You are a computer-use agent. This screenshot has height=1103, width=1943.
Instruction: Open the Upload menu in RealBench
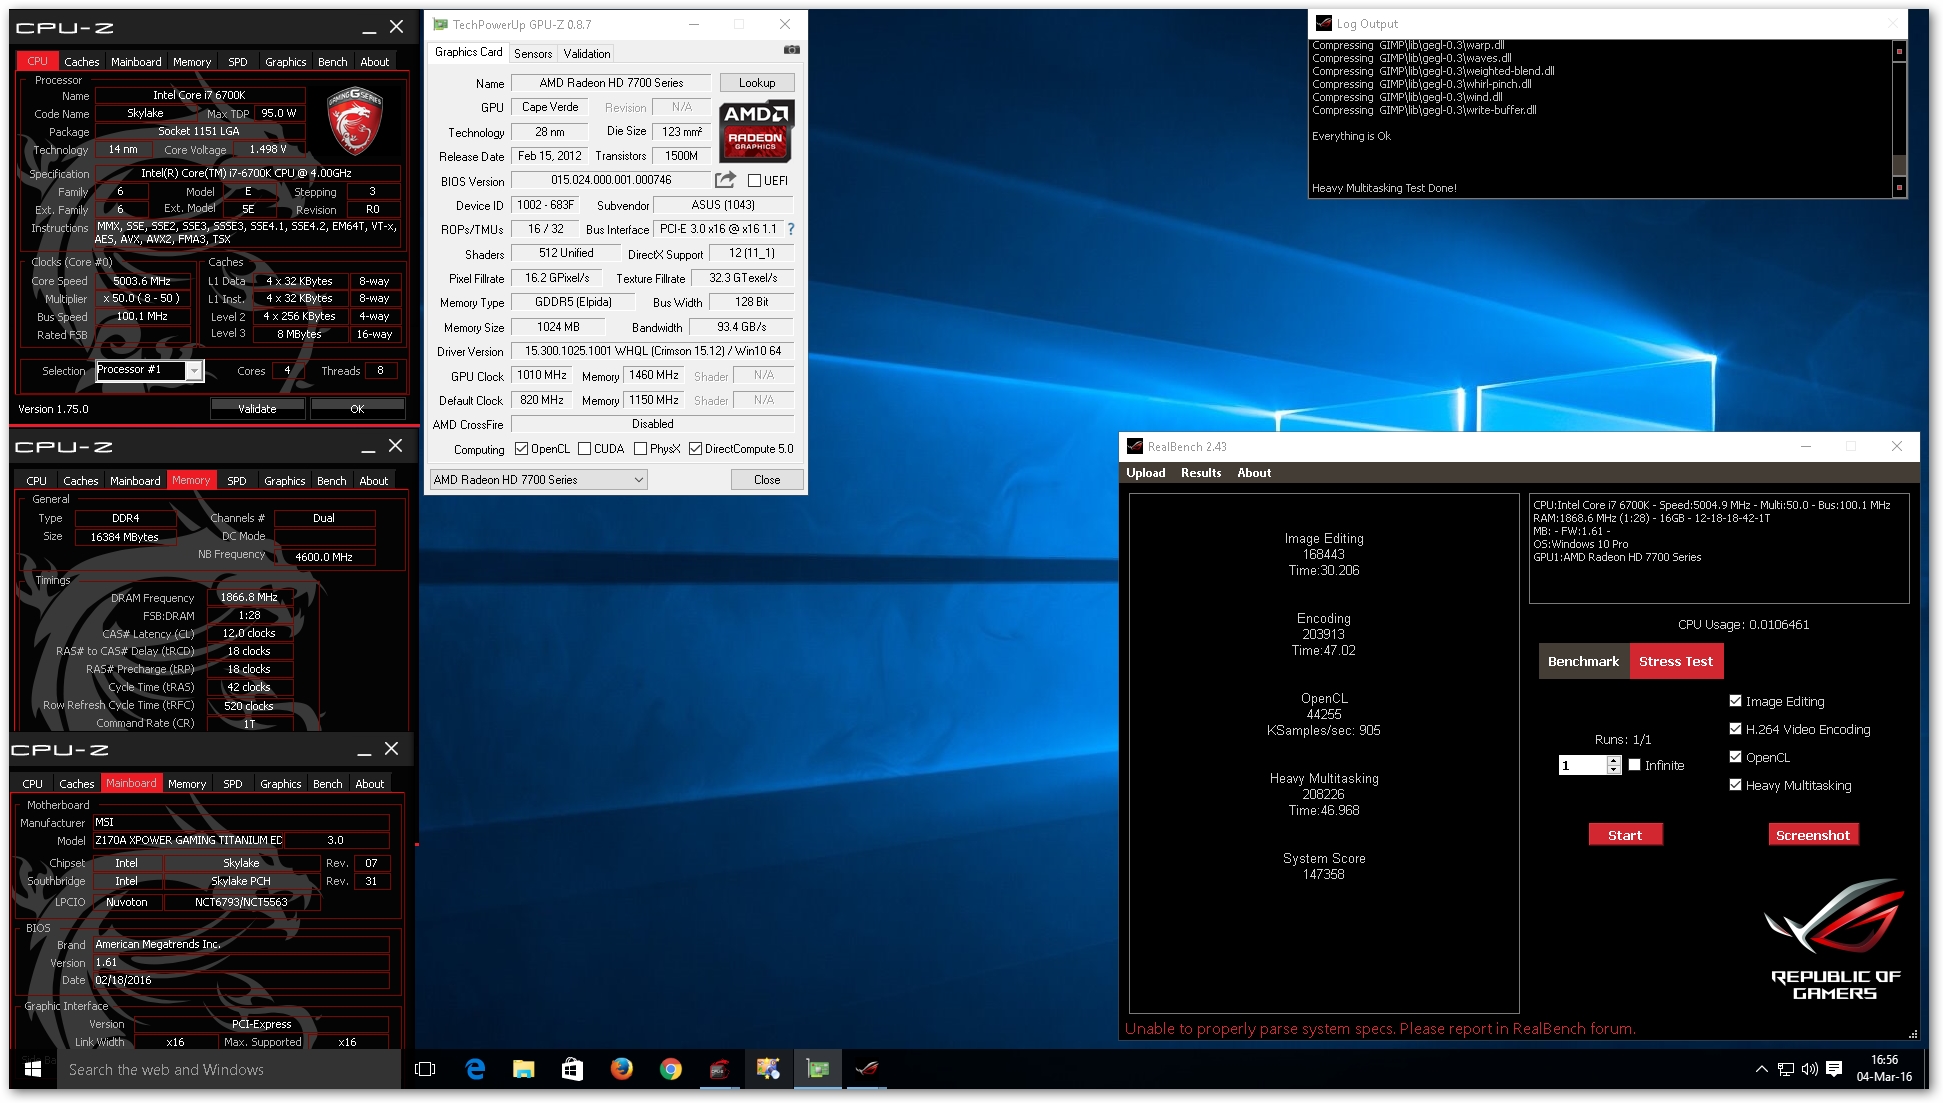[1146, 473]
